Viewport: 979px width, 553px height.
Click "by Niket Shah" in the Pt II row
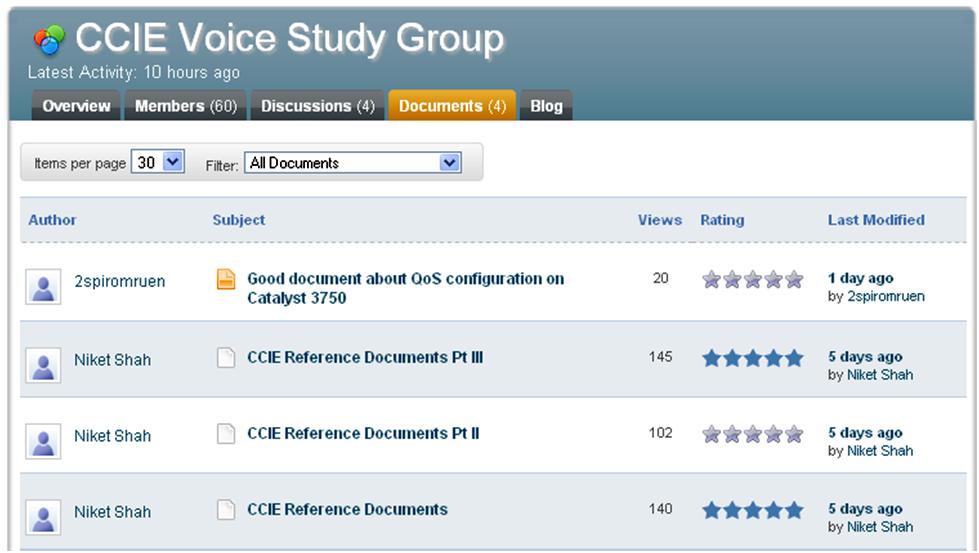870,451
